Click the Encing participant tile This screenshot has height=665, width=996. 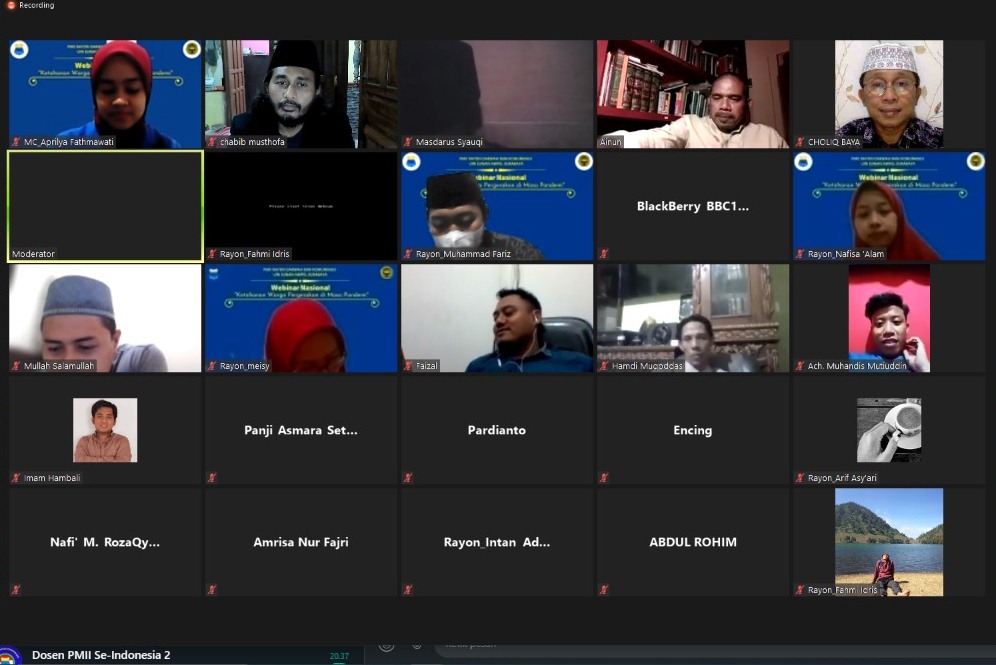tap(692, 430)
